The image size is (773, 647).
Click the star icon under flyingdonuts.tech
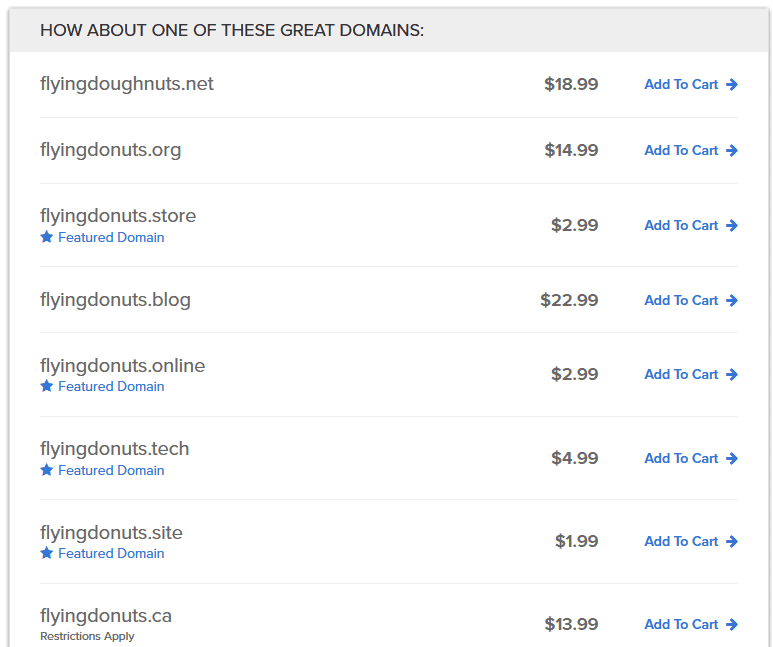tap(47, 470)
